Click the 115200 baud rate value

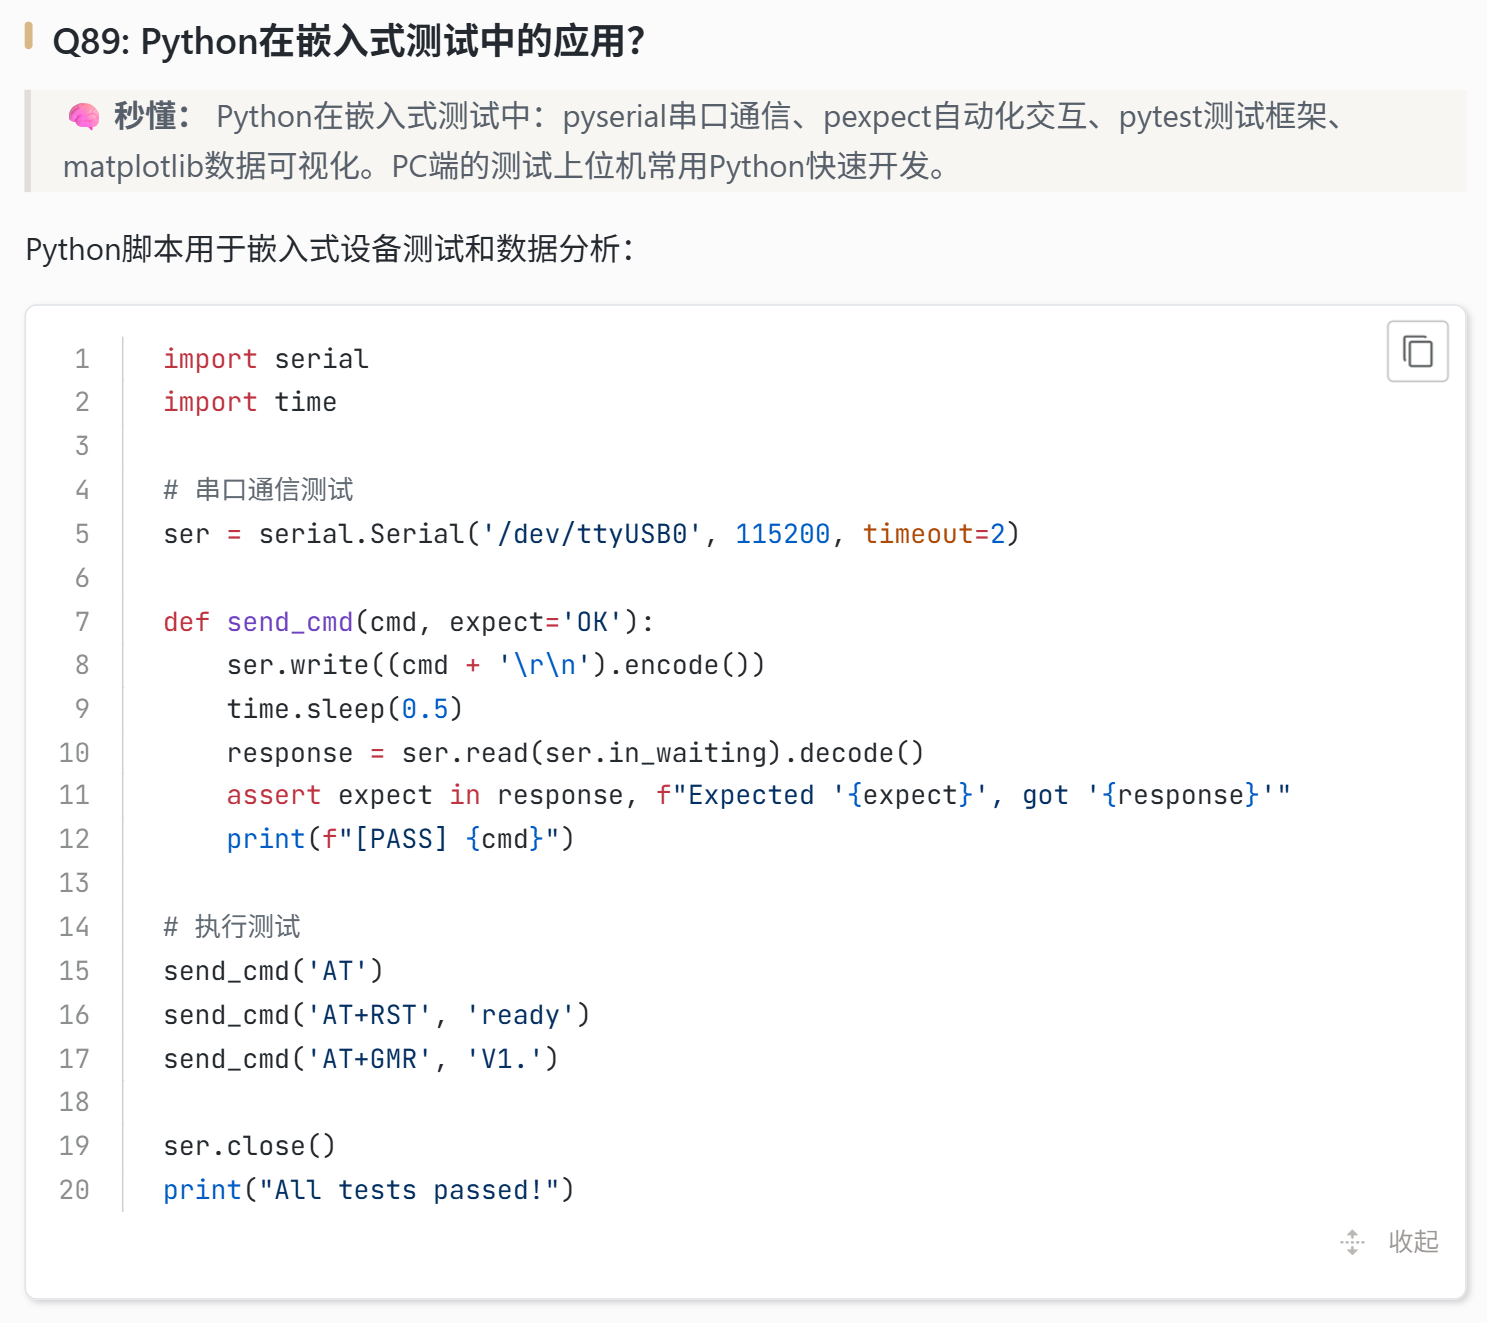782,534
